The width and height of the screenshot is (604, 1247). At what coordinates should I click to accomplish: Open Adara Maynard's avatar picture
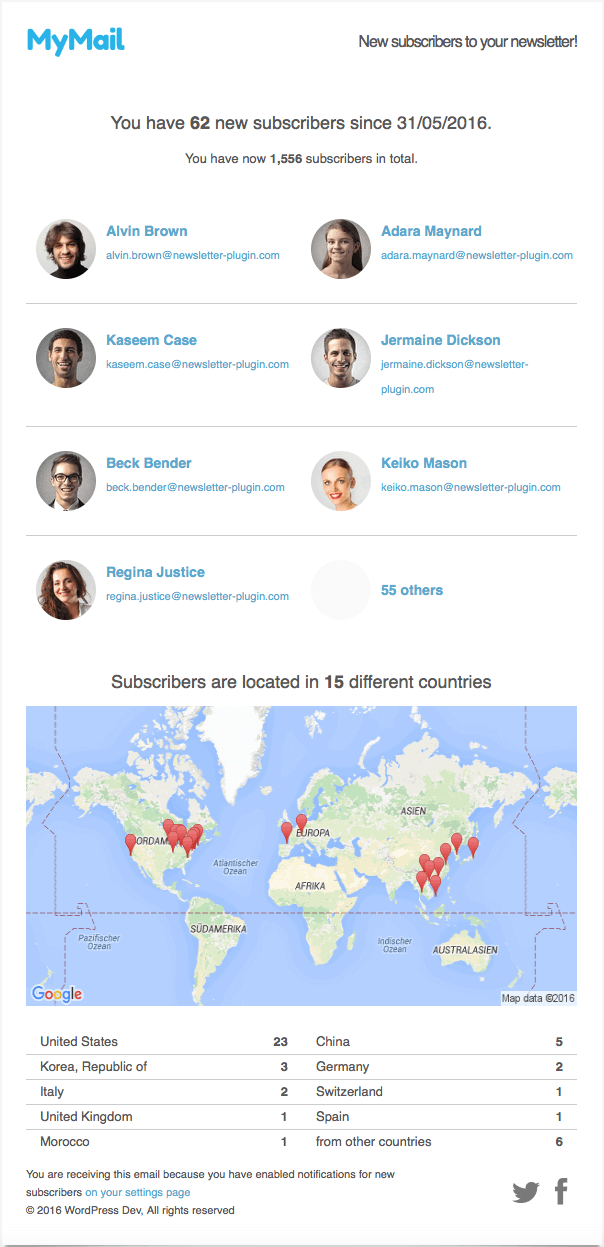pos(341,249)
